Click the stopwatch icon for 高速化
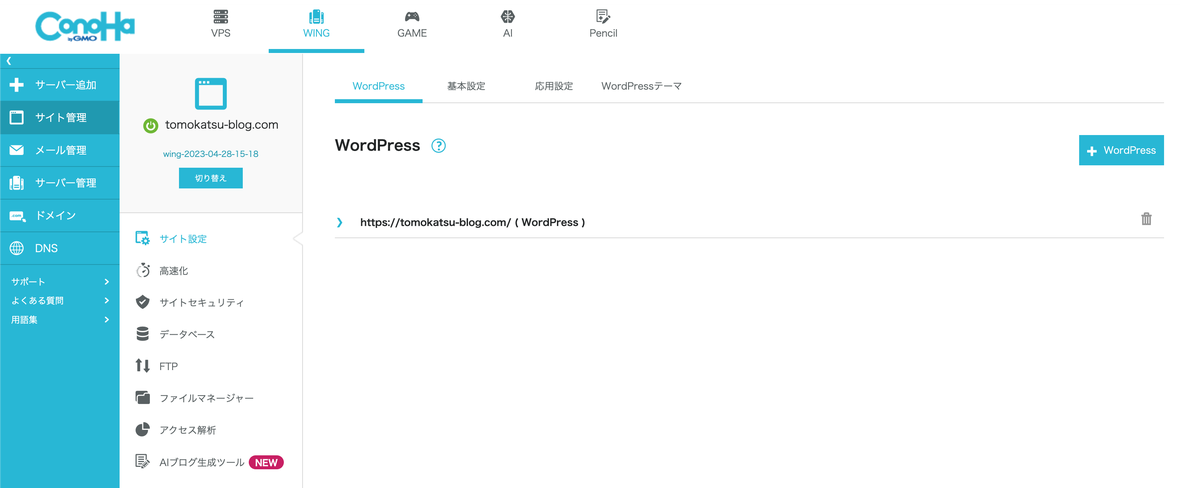Screen dimensions: 1180x488 click(x=142, y=270)
